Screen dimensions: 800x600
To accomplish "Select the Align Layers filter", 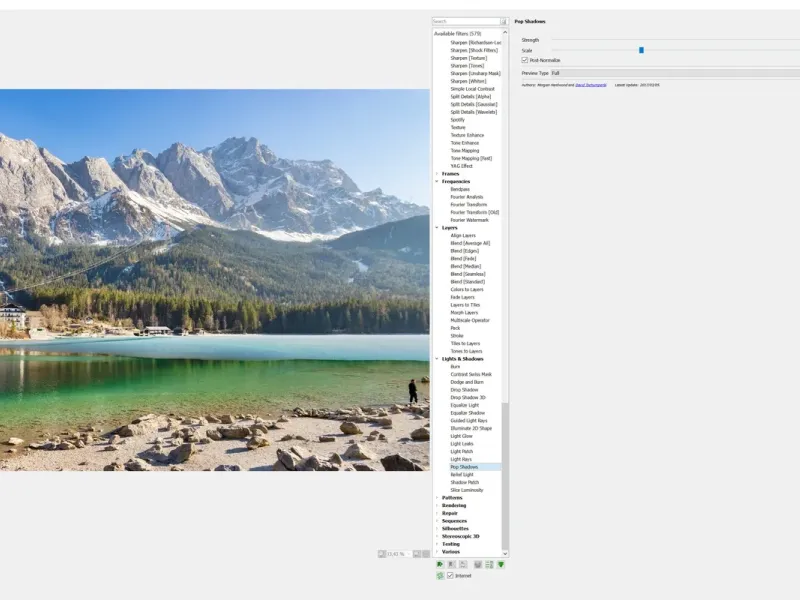I will [x=463, y=235].
